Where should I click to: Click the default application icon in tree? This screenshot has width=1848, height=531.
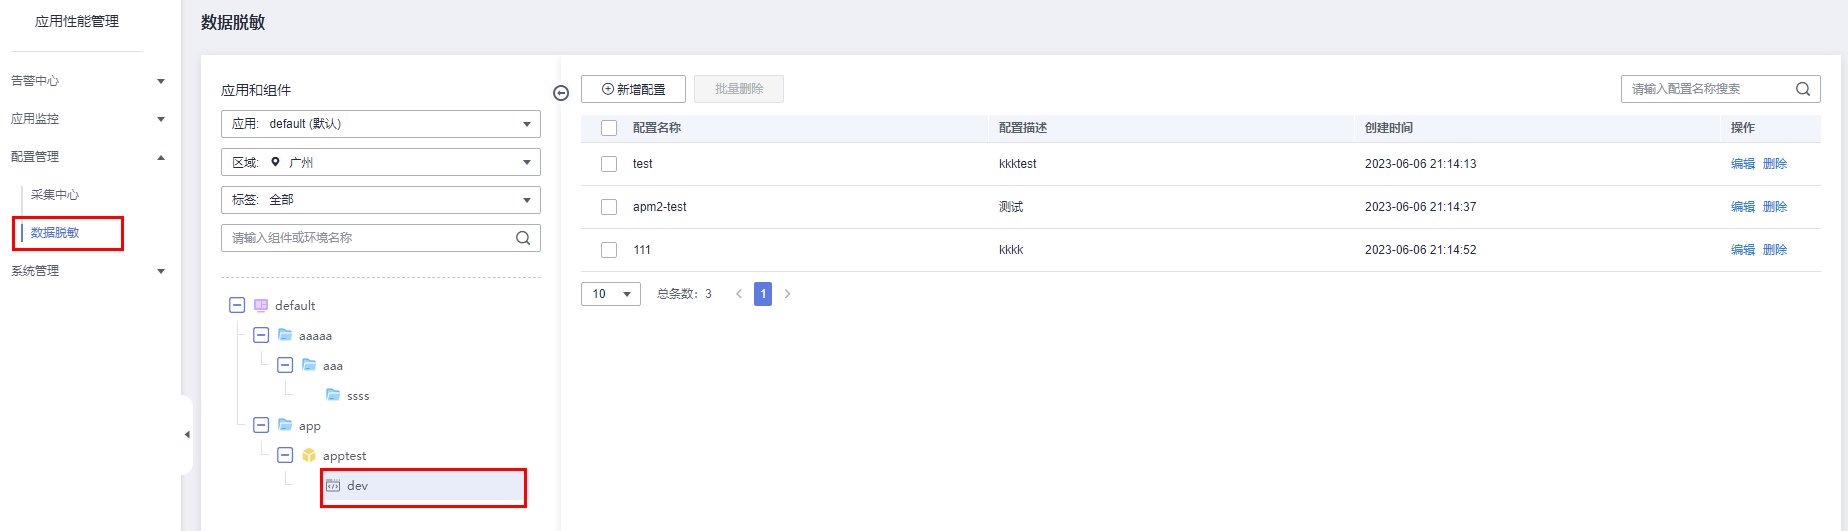point(261,306)
